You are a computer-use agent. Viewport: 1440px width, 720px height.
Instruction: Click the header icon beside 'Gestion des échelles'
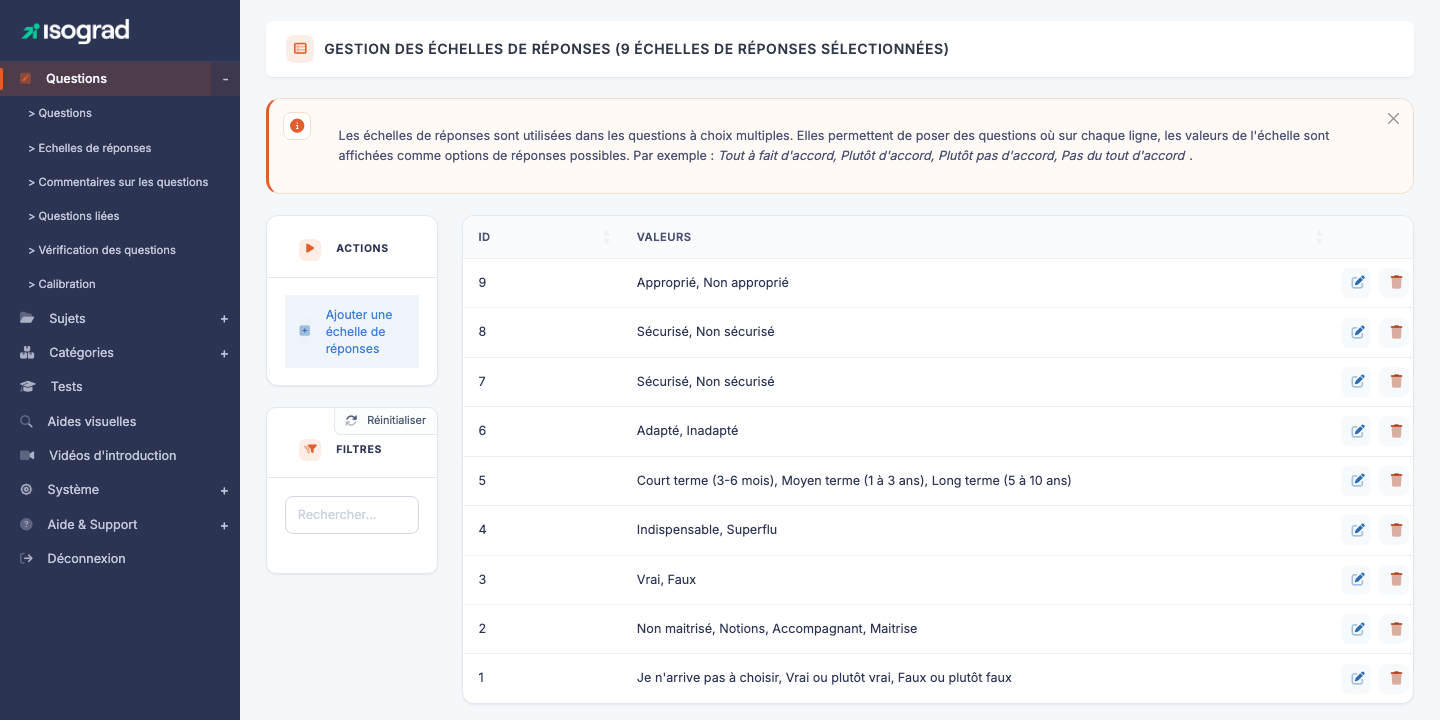[x=300, y=49]
